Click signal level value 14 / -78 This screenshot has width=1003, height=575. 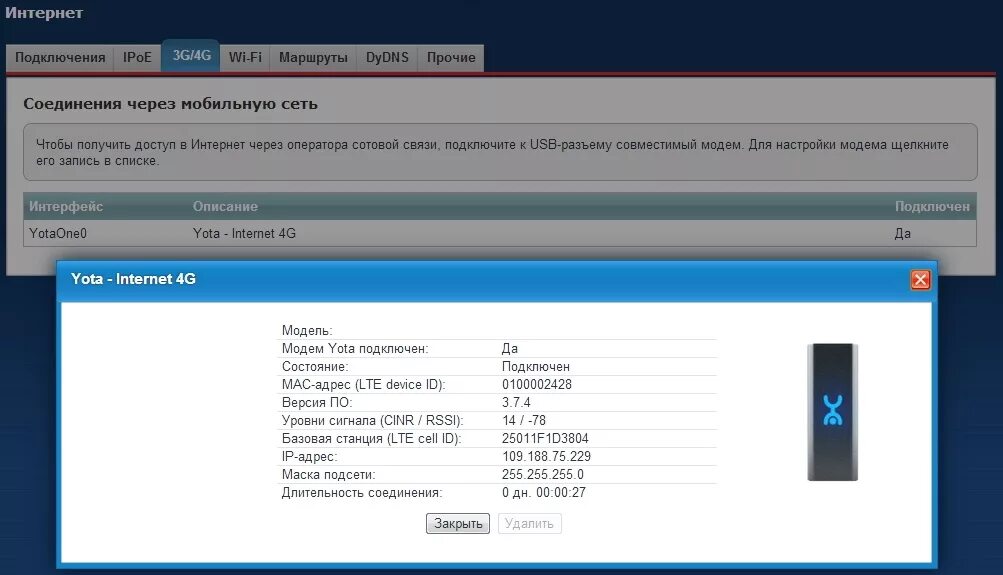click(524, 420)
